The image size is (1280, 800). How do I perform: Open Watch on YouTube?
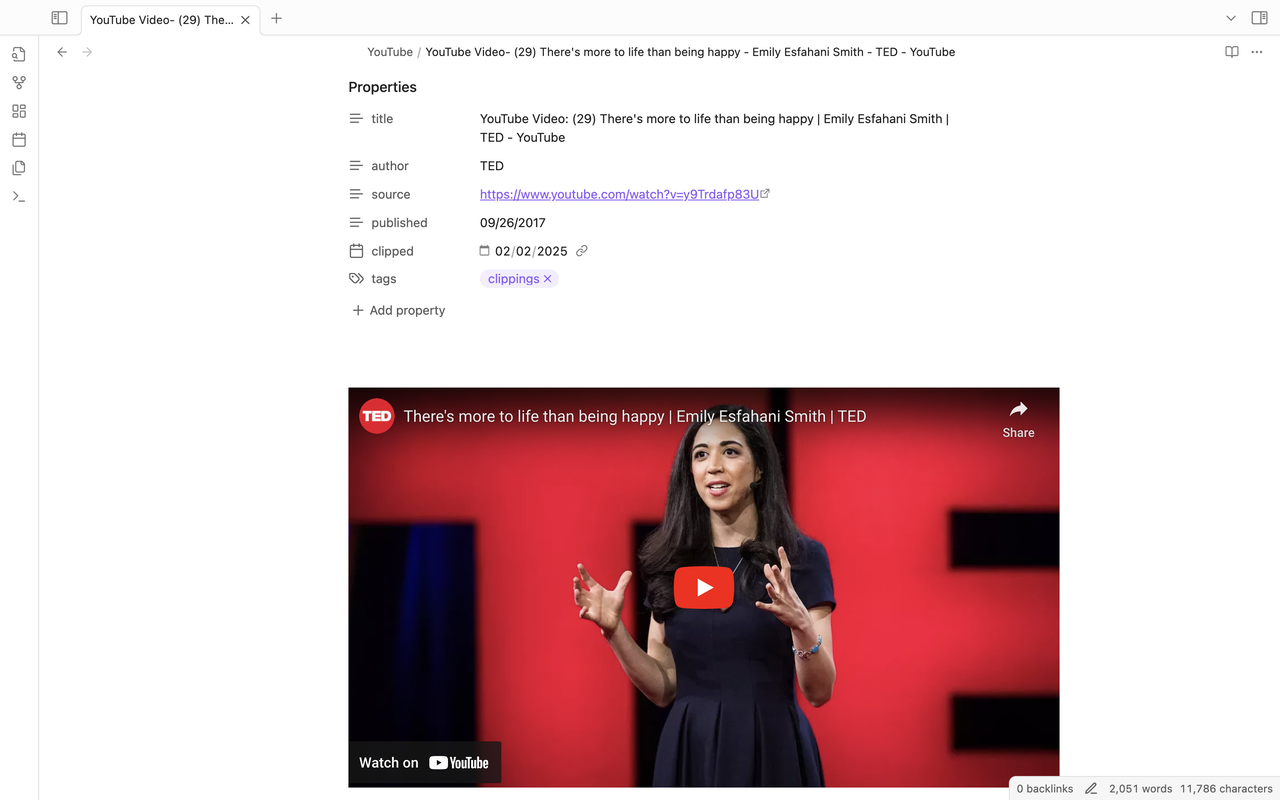(x=424, y=762)
